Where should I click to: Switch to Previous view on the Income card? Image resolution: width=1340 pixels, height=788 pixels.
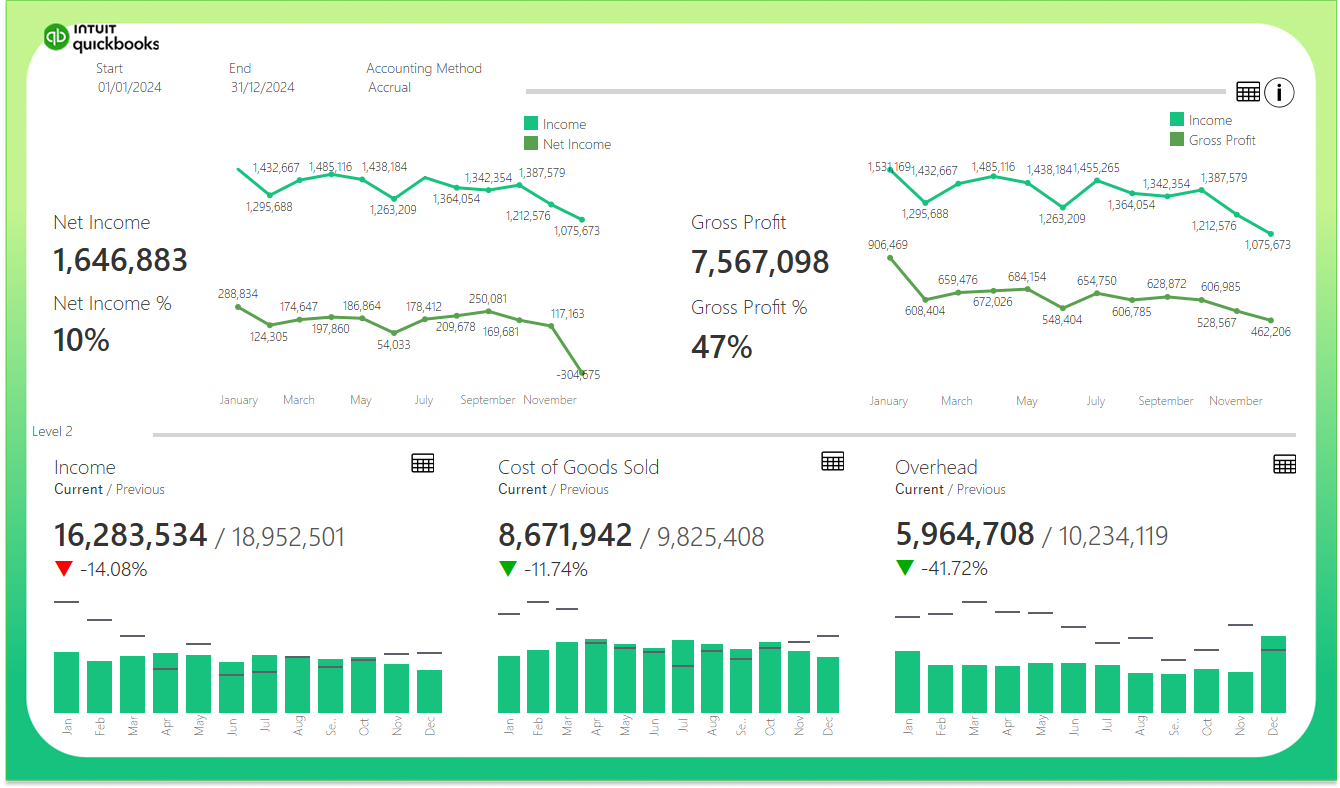point(141,489)
